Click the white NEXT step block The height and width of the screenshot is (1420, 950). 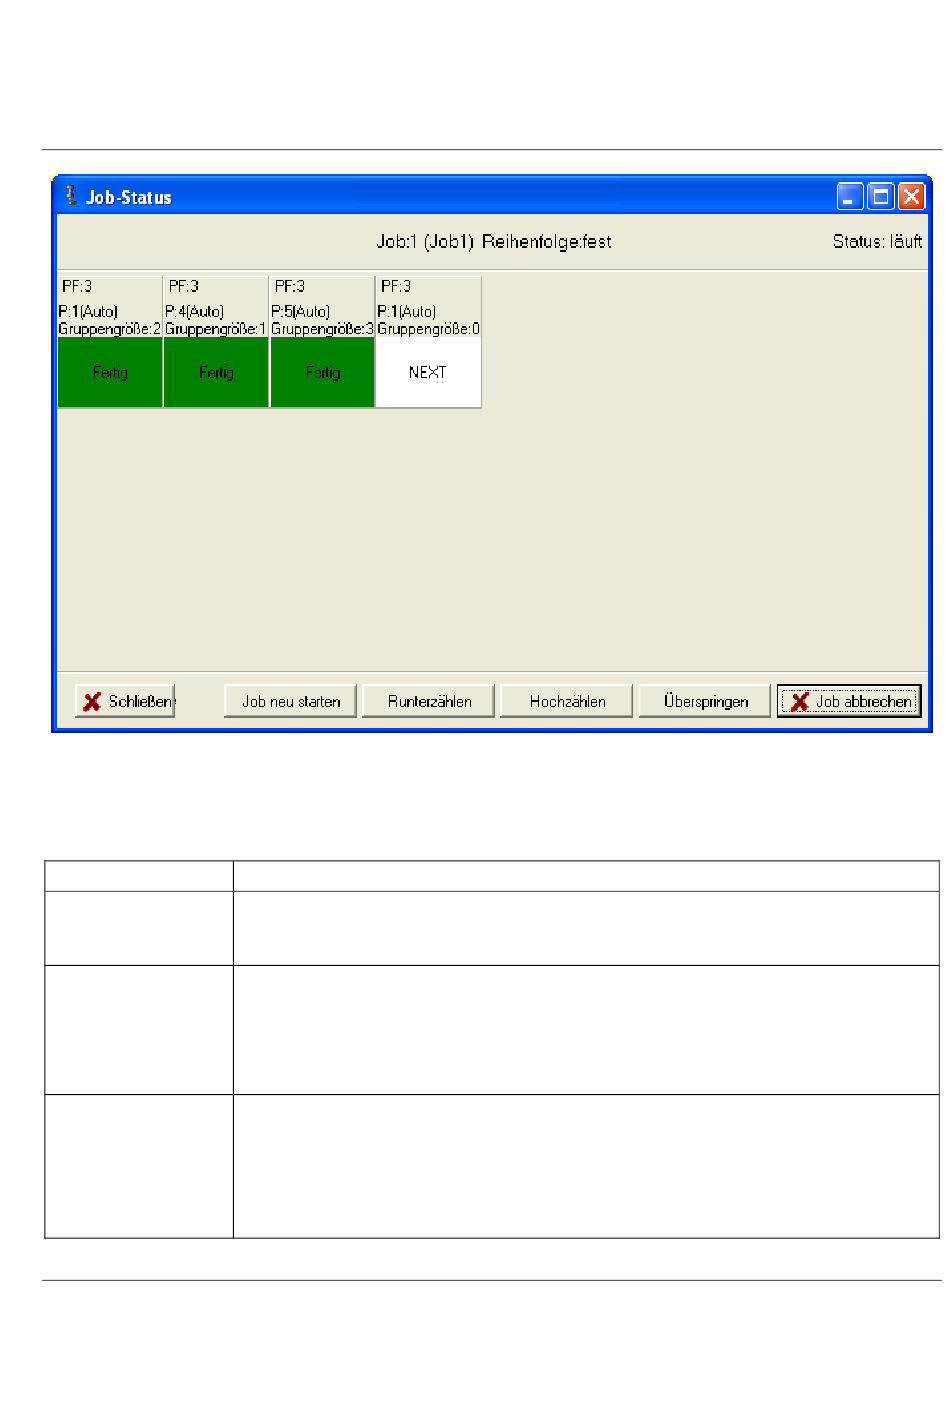(428, 373)
